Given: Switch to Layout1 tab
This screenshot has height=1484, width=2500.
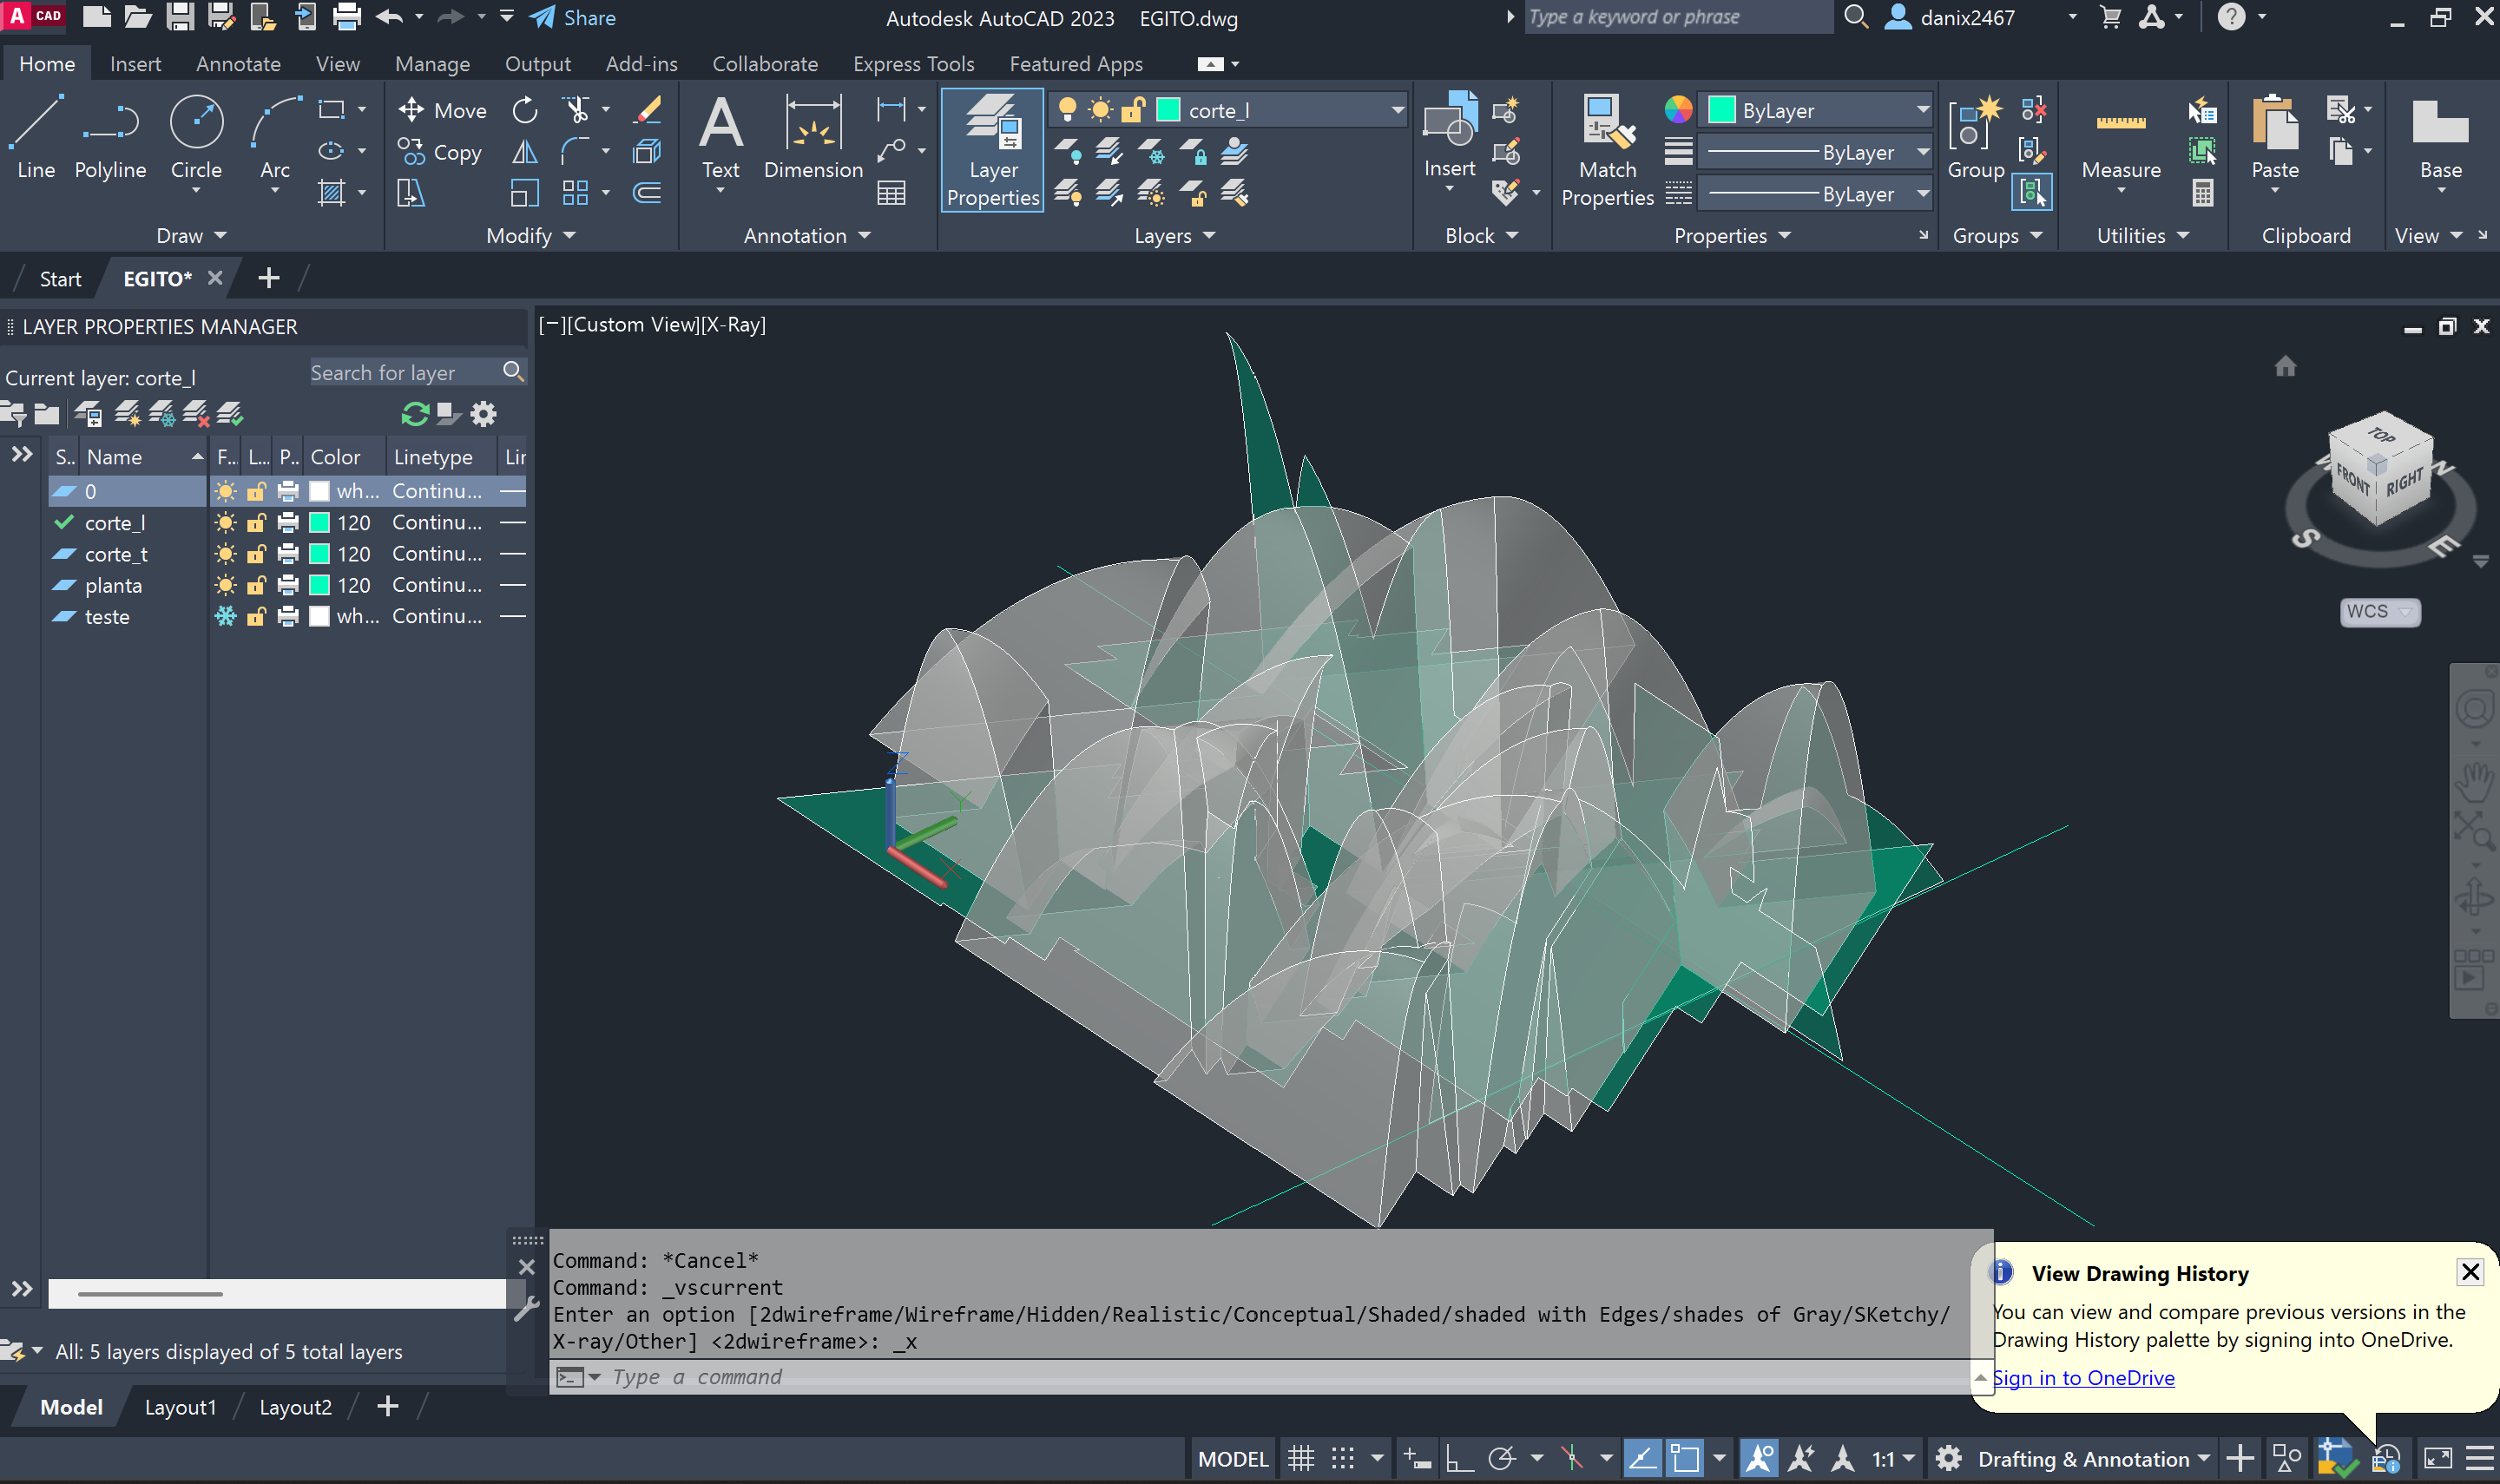Looking at the screenshot, I should click(180, 1407).
